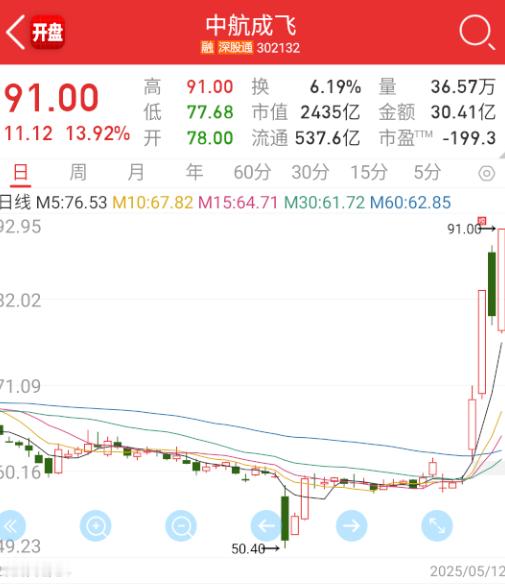505x584 pixels.
Task: Switch to 月 monthly chart tab
Action: (x=136, y=172)
